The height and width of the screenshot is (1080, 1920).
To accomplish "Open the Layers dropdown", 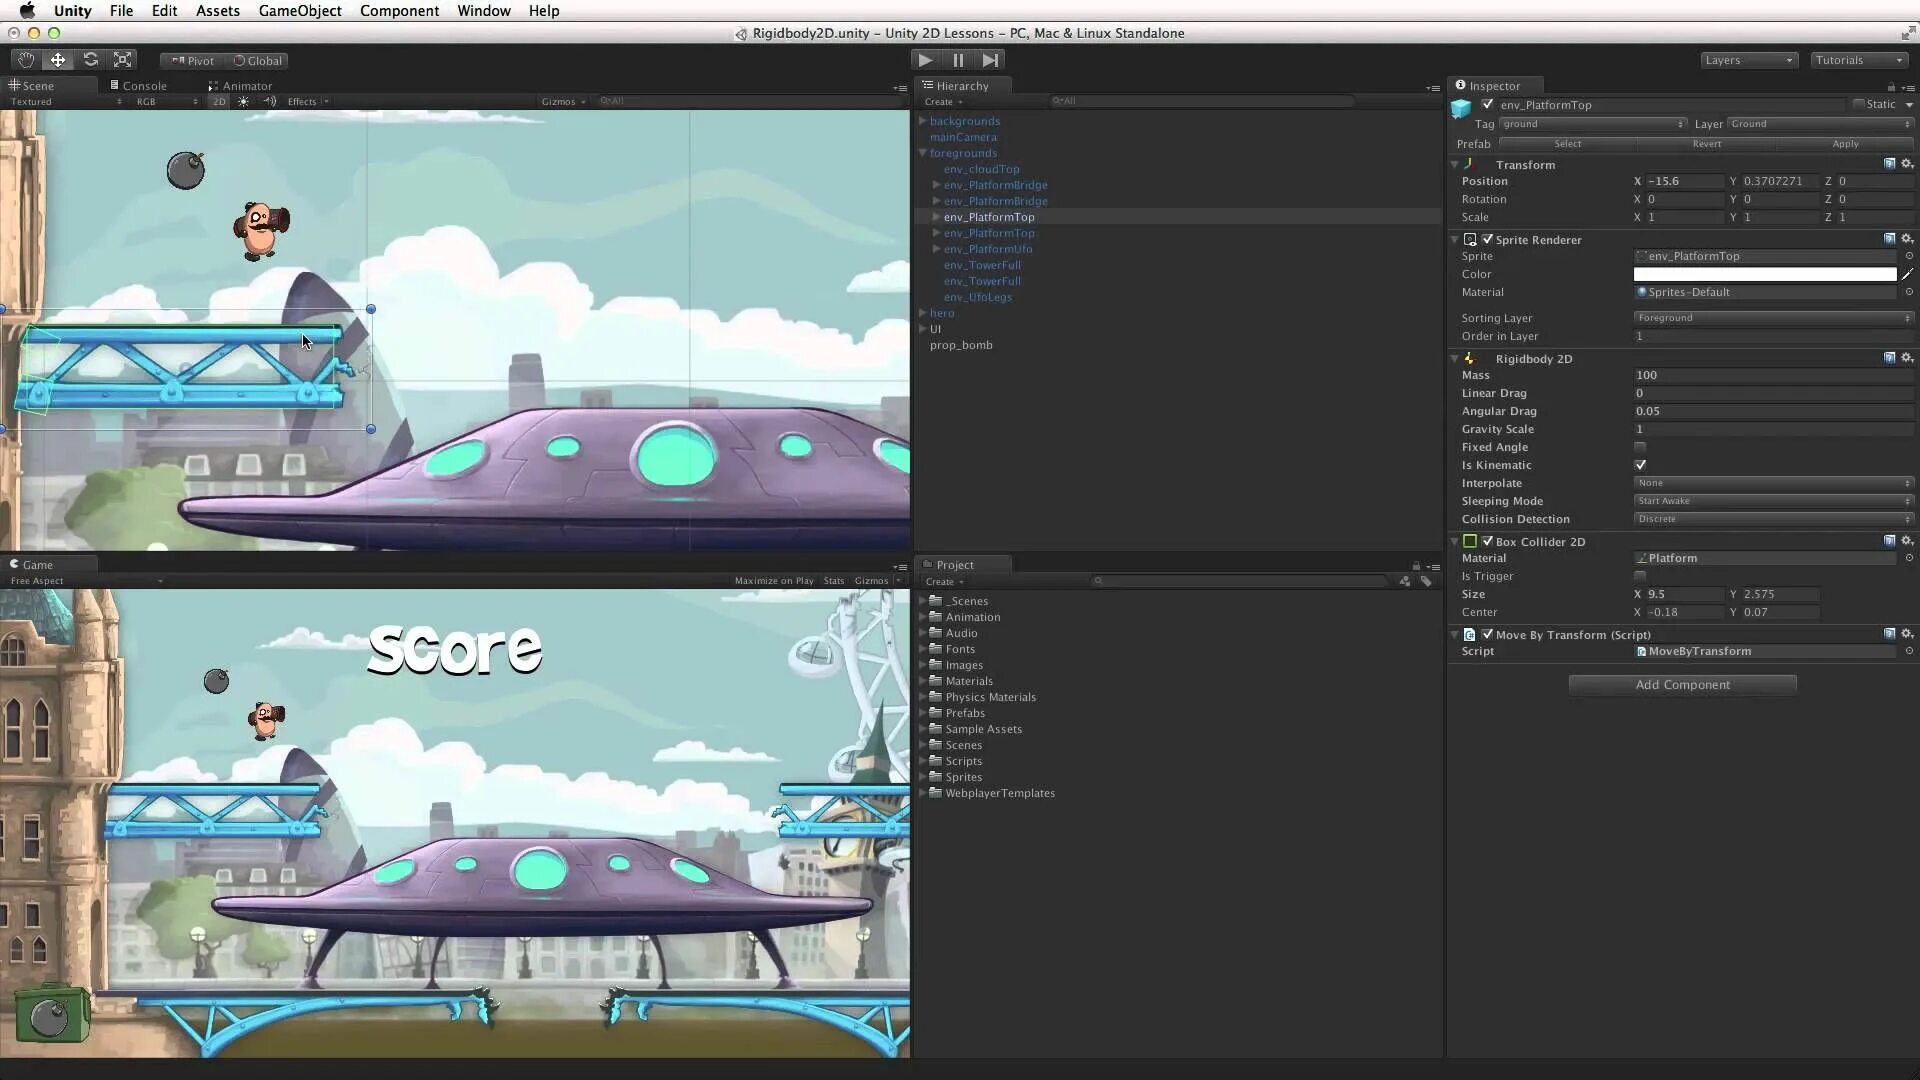I will tap(1749, 60).
